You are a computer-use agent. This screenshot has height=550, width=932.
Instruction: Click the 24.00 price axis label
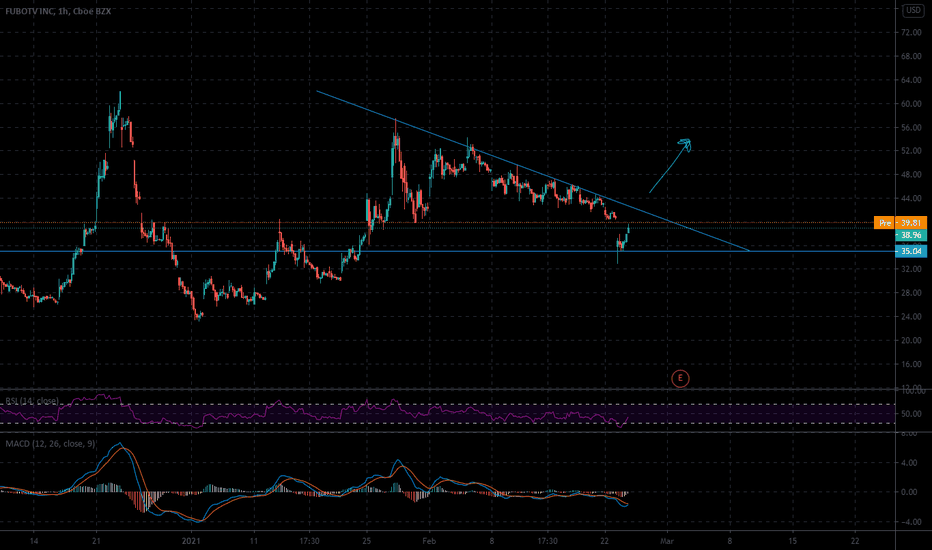tap(911, 317)
